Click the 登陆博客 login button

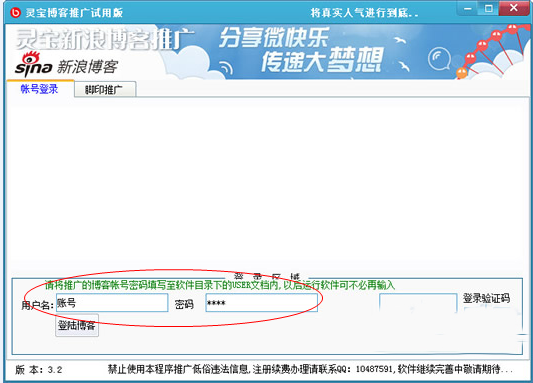point(77,325)
